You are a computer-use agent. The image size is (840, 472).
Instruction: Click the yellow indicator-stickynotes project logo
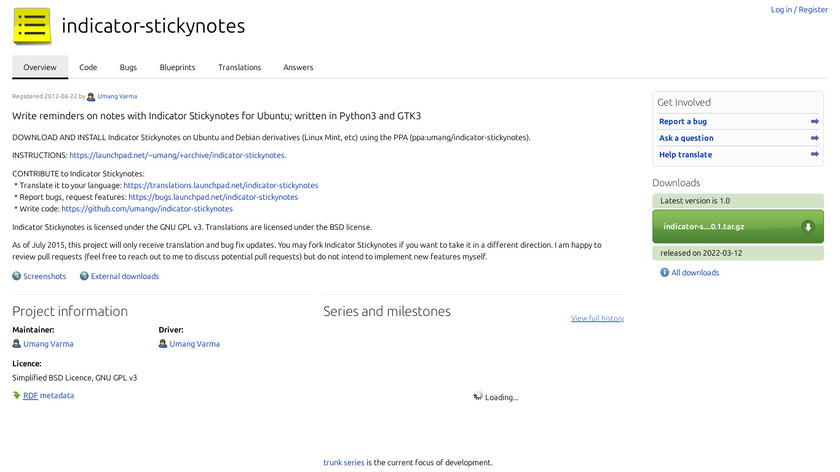pyautogui.click(x=32, y=26)
